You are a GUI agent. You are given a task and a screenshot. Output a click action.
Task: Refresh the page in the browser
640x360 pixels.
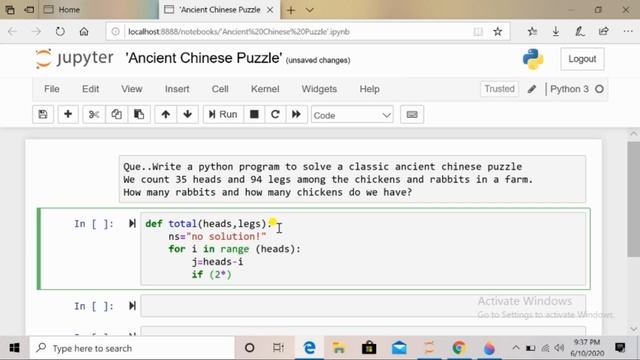(60, 31)
